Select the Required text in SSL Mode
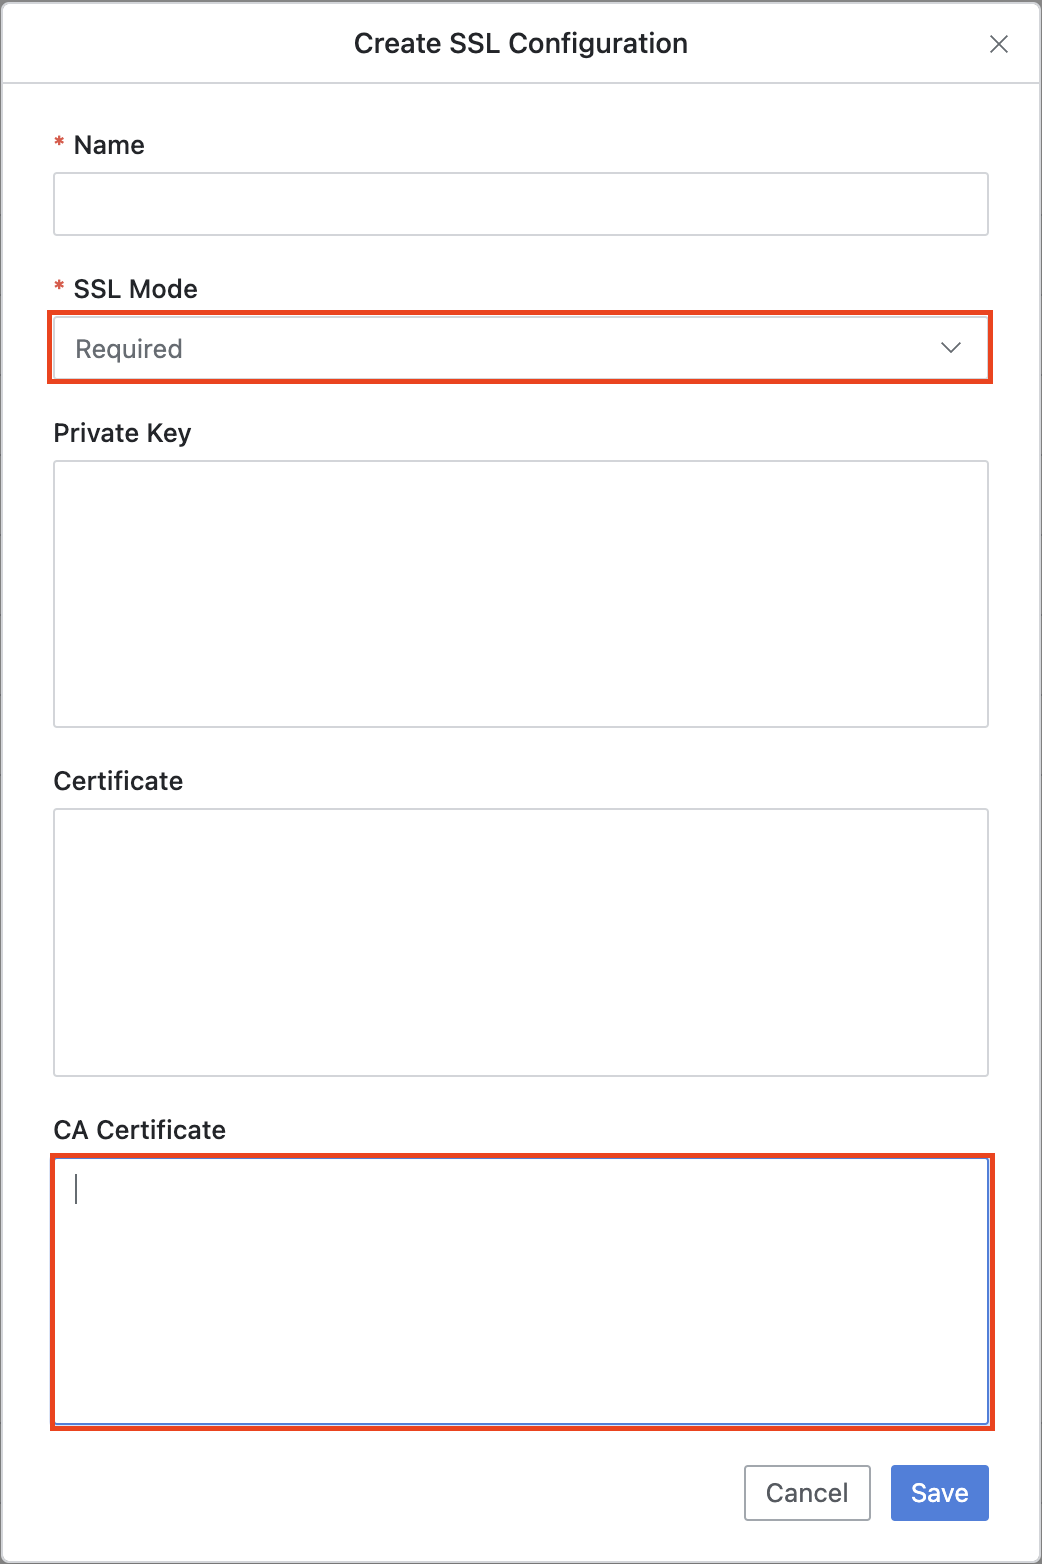Image resolution: width=1042 pixels, height=1564 pixels. (x=129, y=349)
